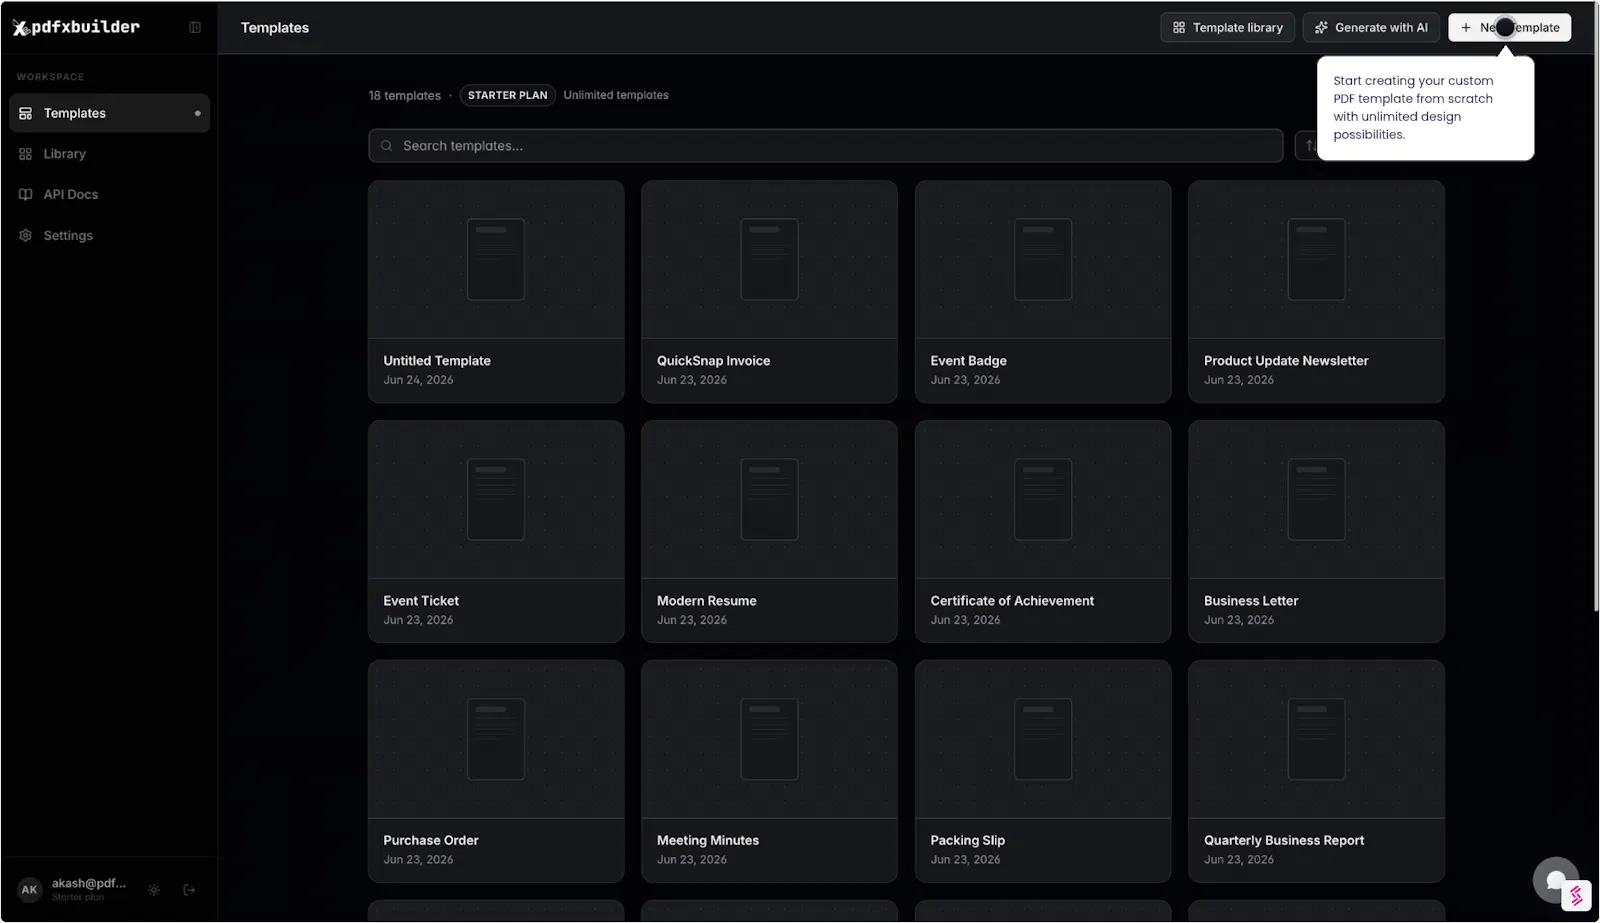The height and width of the screenshot is (923, 1600).
Task: Click the New template button
Action: pyautogui.click(x=1509, y=28)
